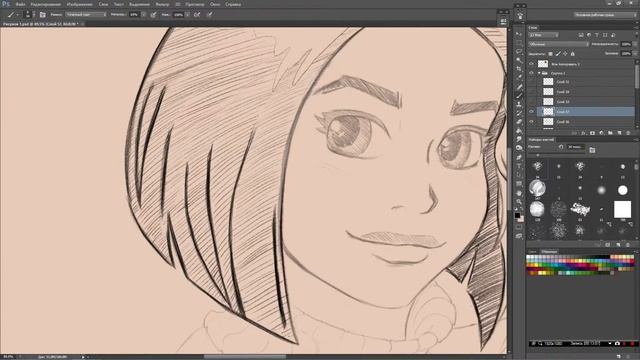Image resolution: width=640 pixels, height=360 pixels.
Task: Add a new adjustment layer icon
Action: (x=601, y=133)
